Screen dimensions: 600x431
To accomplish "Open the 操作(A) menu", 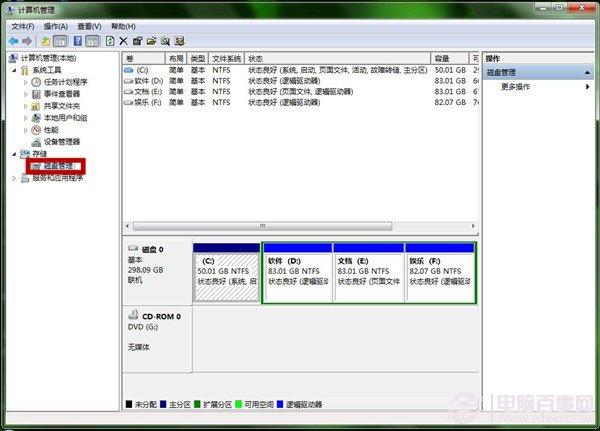I will click(x=56, y=26).
